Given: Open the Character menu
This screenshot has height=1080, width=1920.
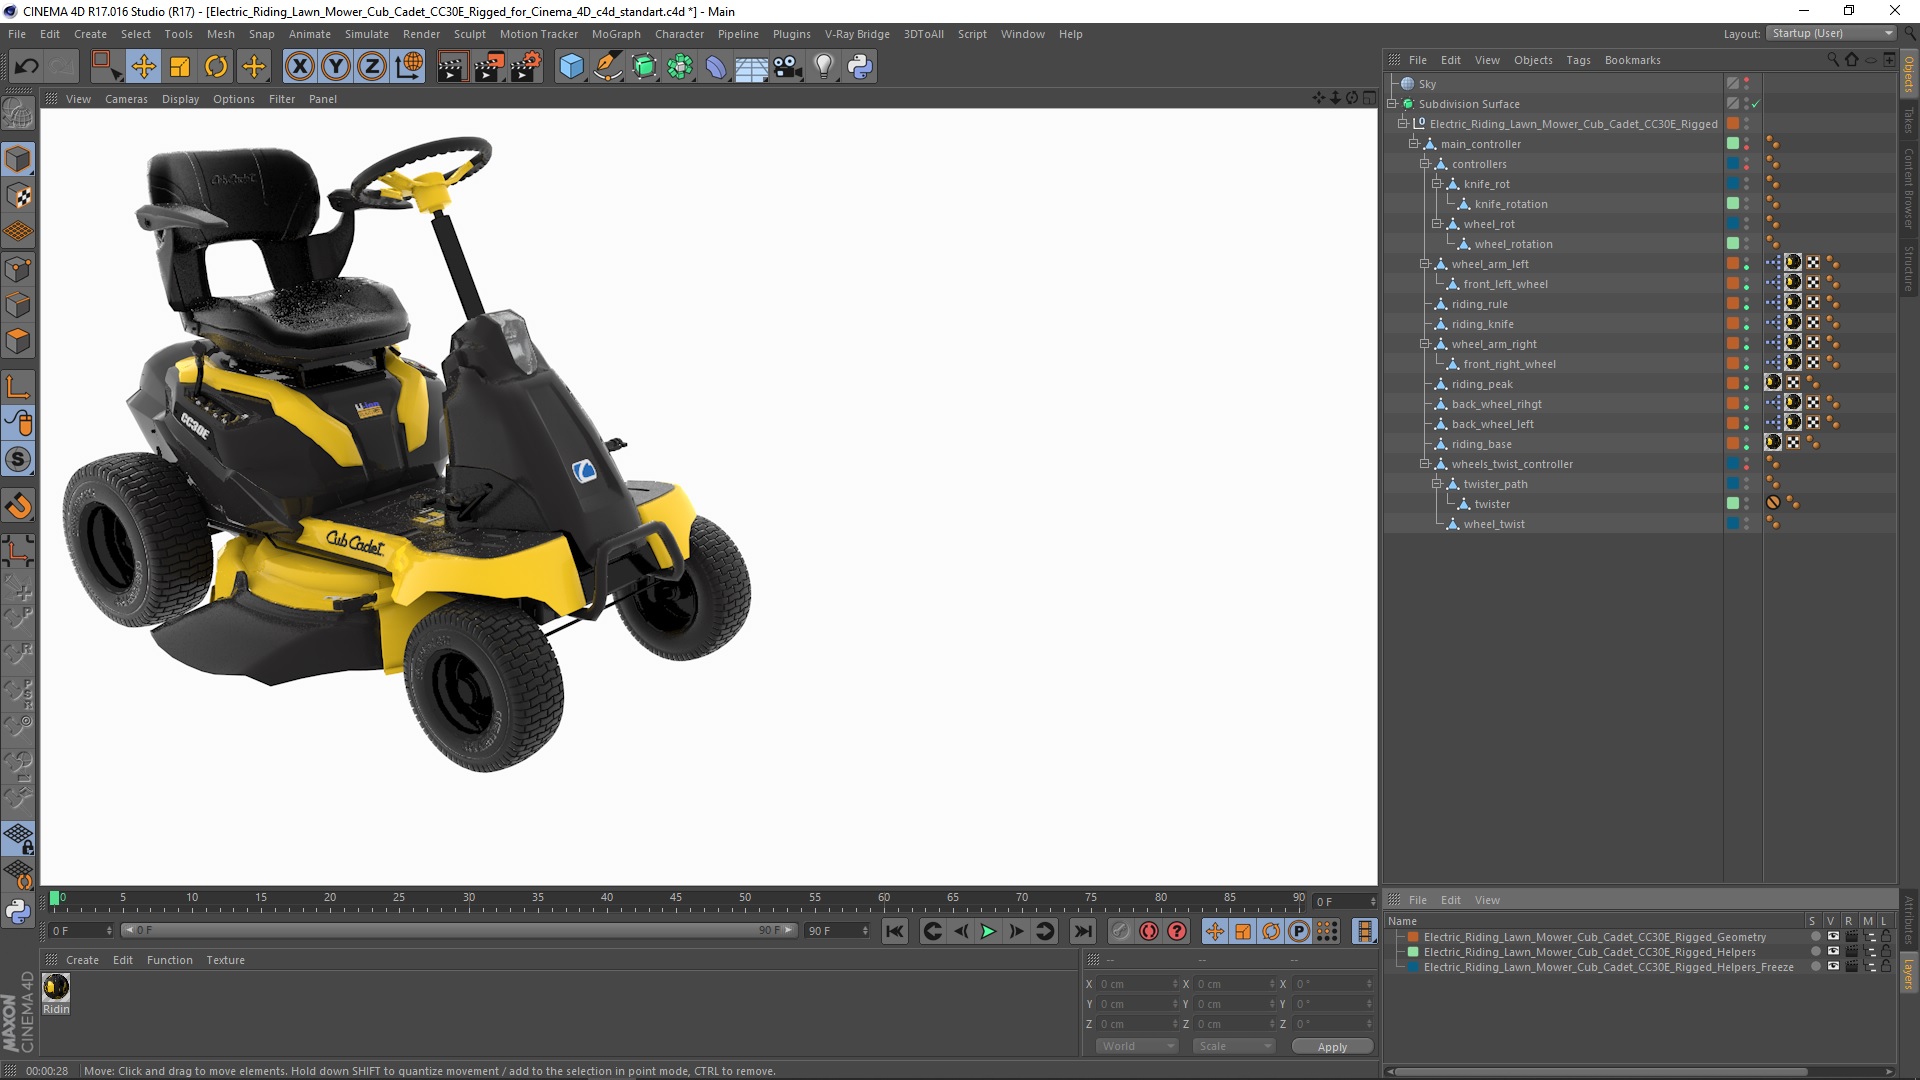Looking at the screenshot, I should (679, 34).
